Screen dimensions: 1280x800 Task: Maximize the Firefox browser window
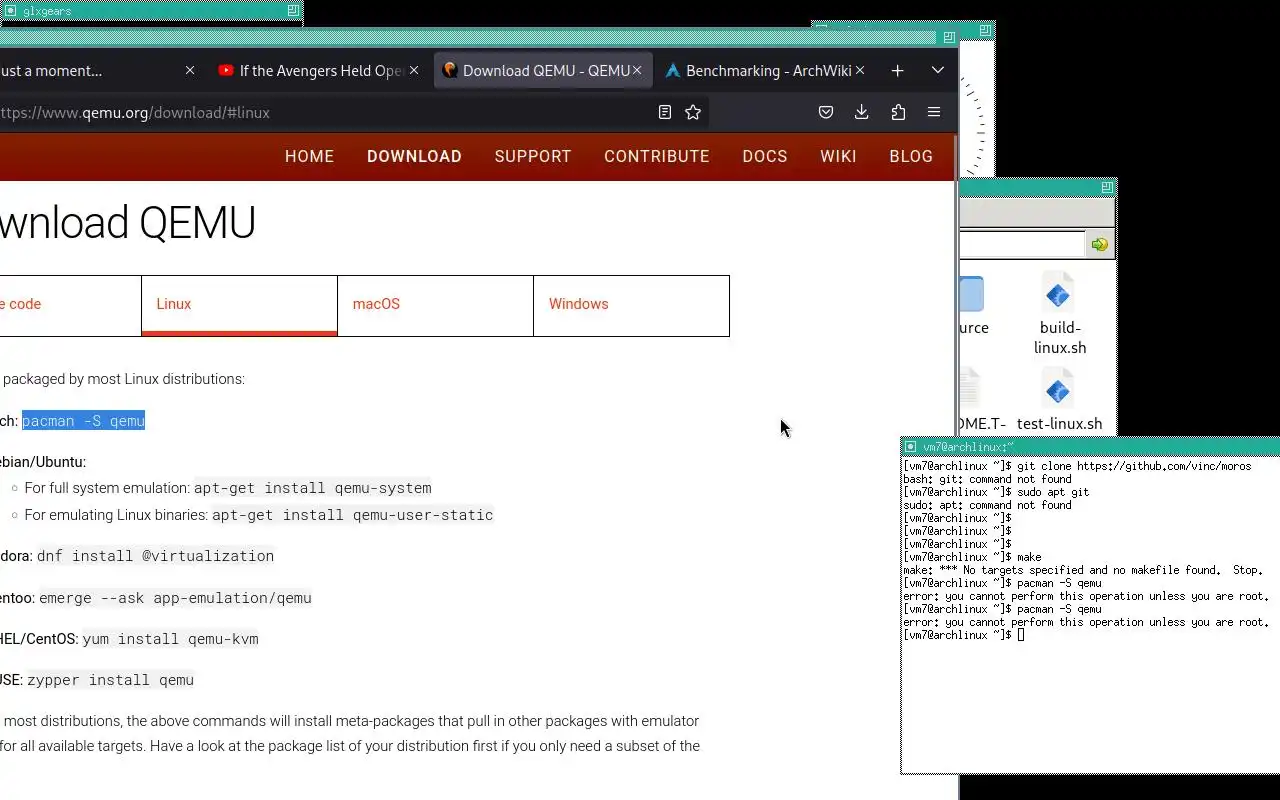point(949,37)
